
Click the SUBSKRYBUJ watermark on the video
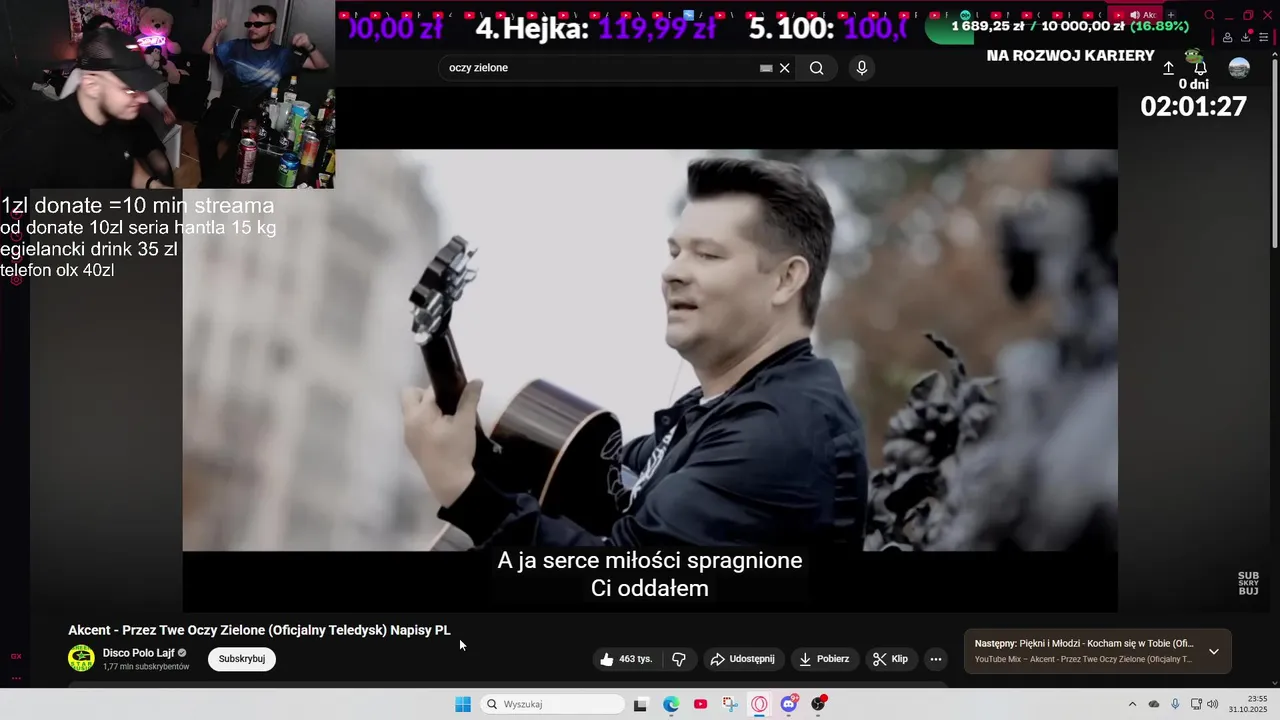1248,583
